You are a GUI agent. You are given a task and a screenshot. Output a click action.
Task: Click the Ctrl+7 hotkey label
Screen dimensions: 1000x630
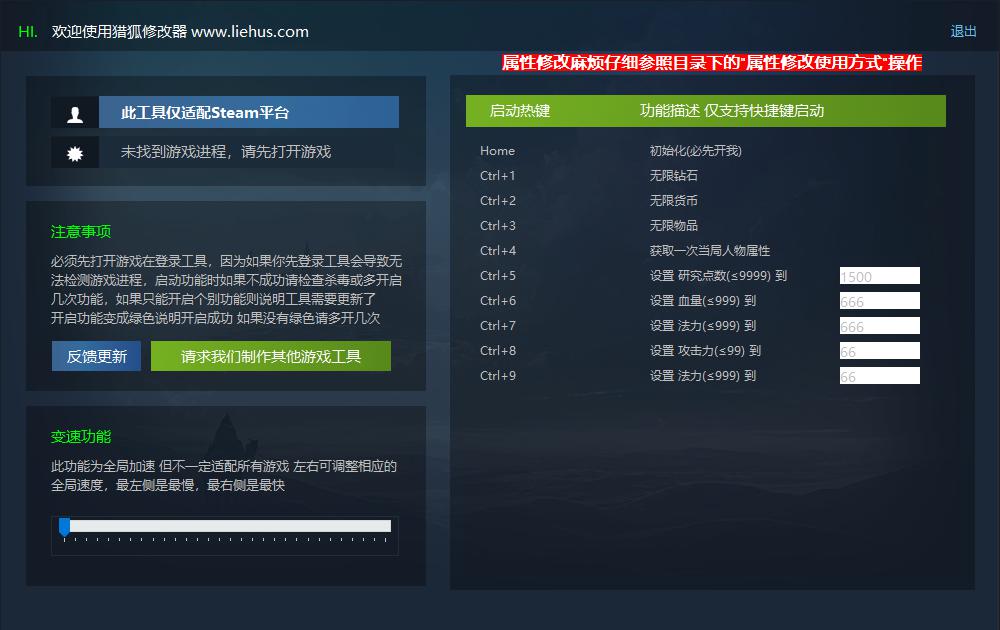pos(497,326)
